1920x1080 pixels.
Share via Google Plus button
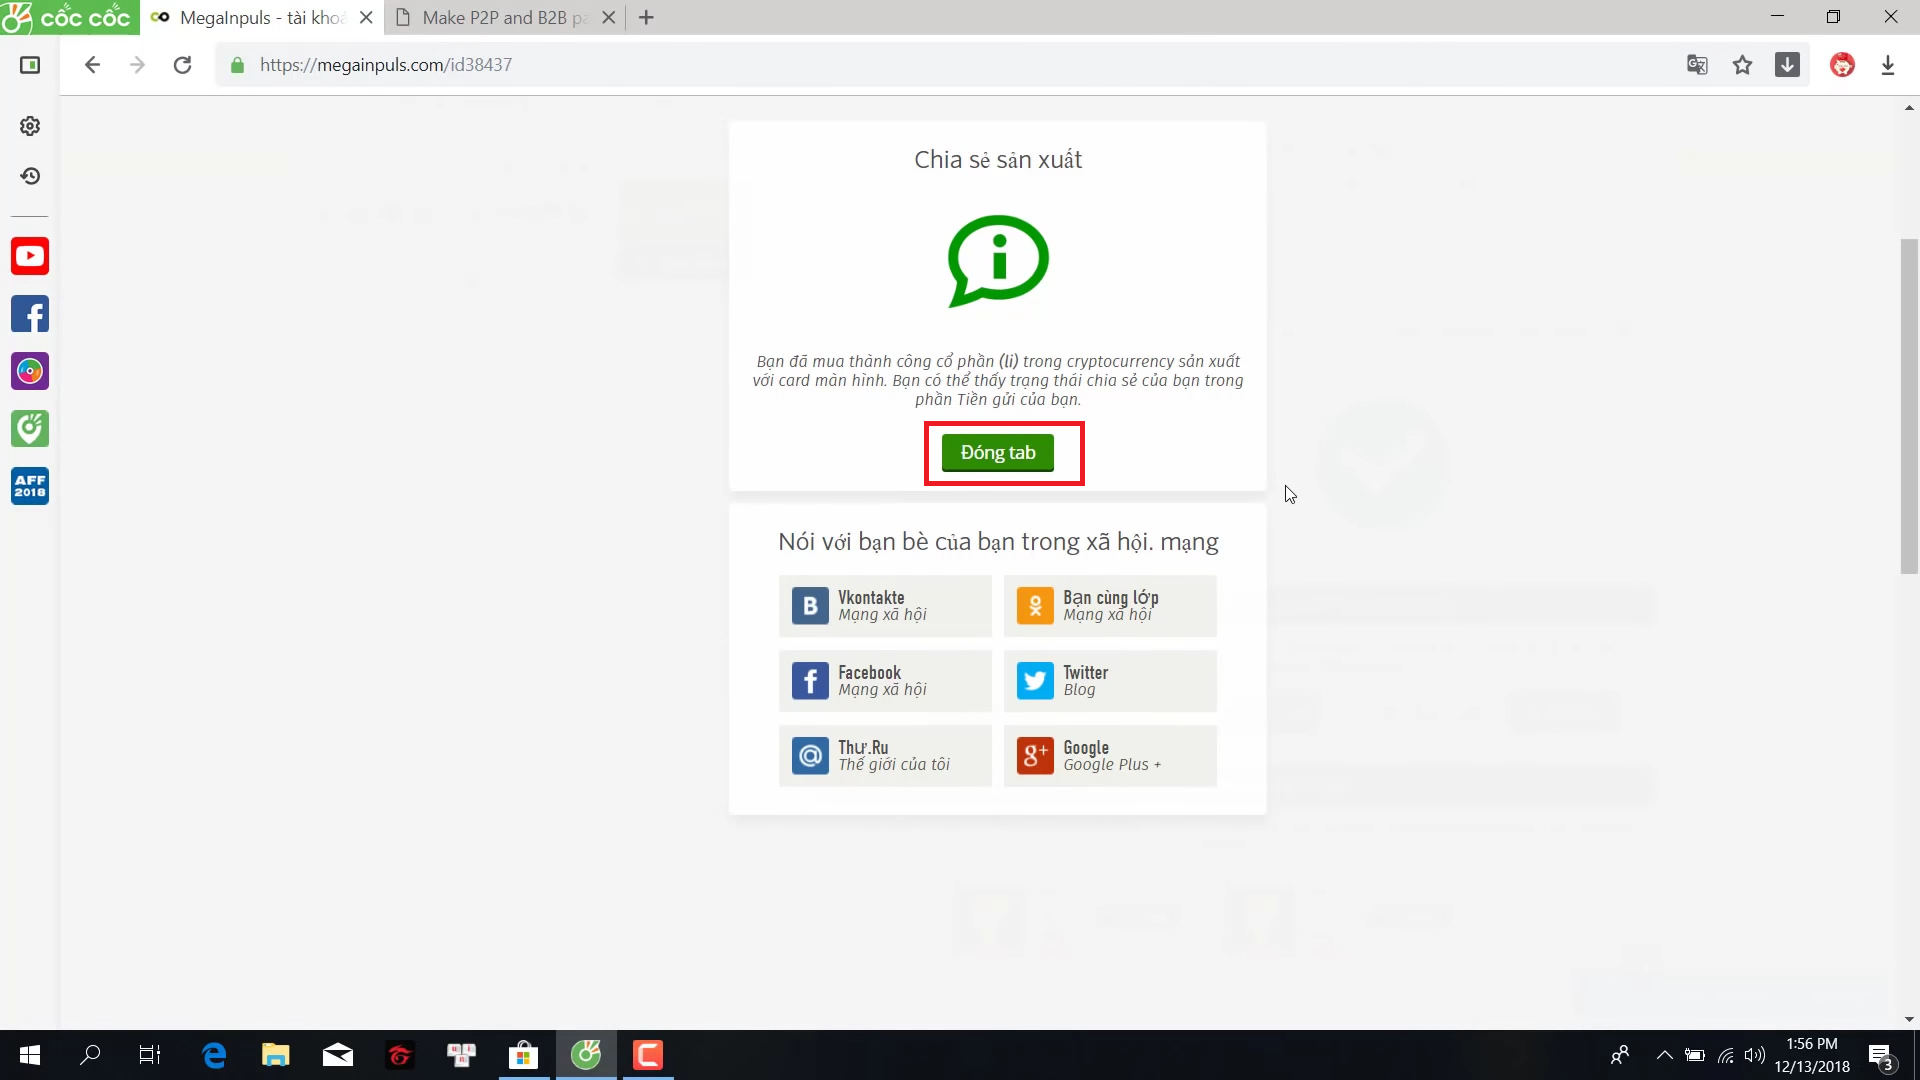click(x=1110, y=756)
